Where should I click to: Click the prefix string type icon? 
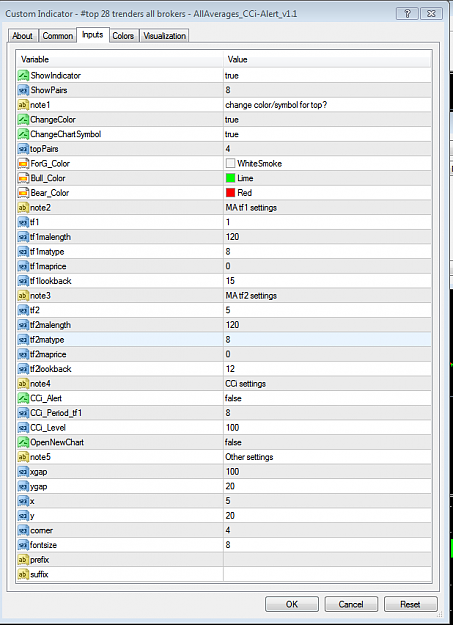click(23, 560)
